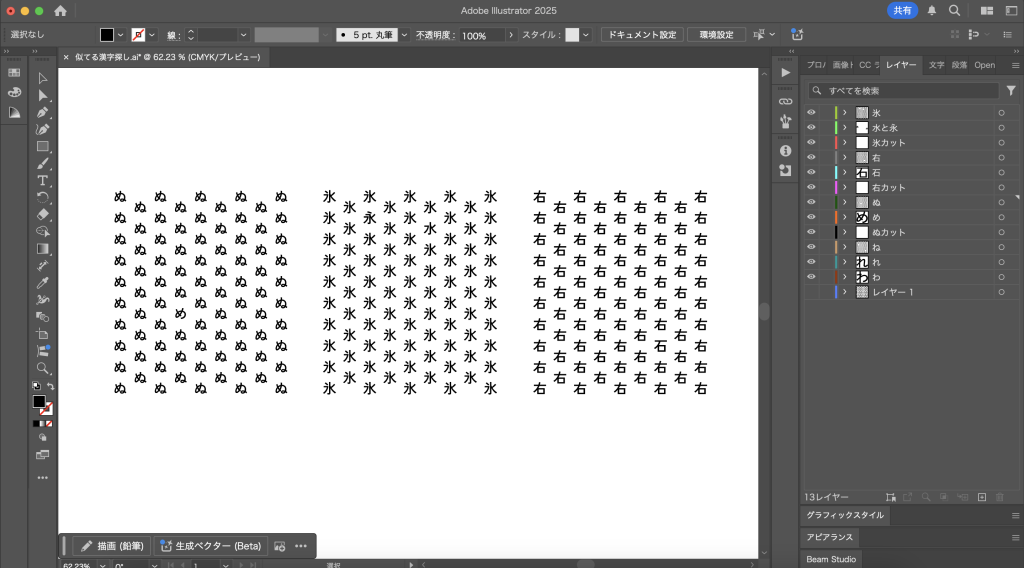This screenshot has height=568, width=1024.
Task: Hide the め layer
Action: (x=811, y=217)
